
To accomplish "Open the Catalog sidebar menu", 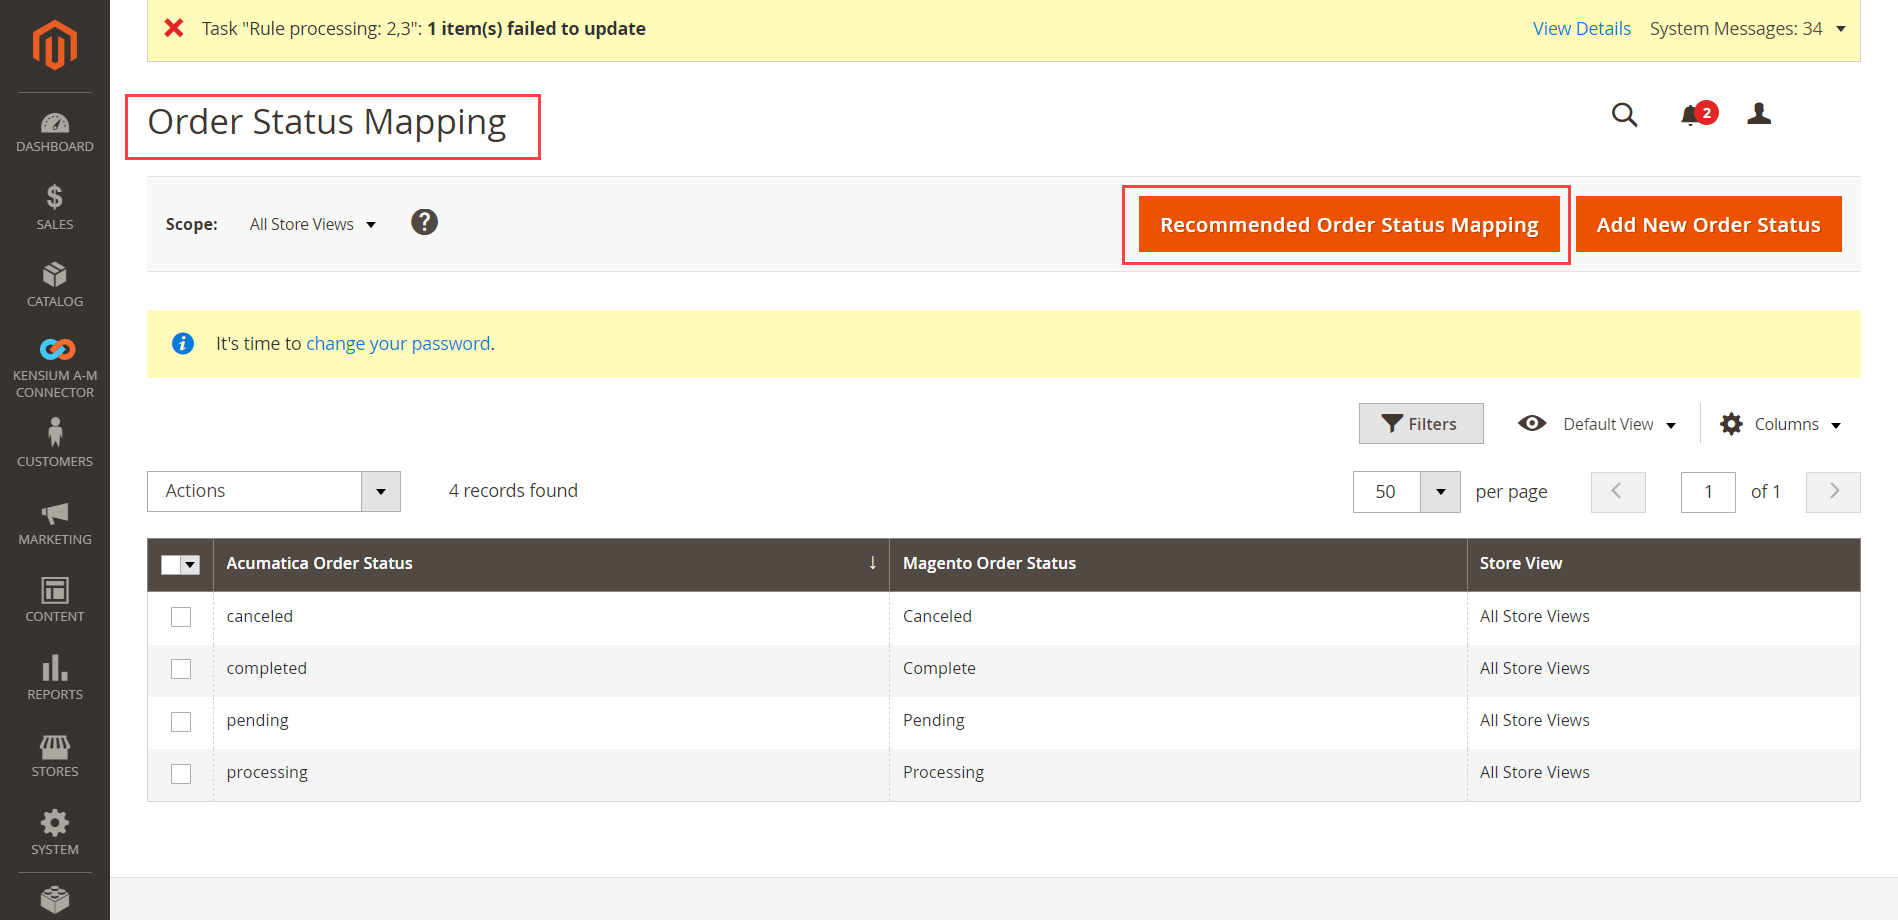I will (55, 285).
